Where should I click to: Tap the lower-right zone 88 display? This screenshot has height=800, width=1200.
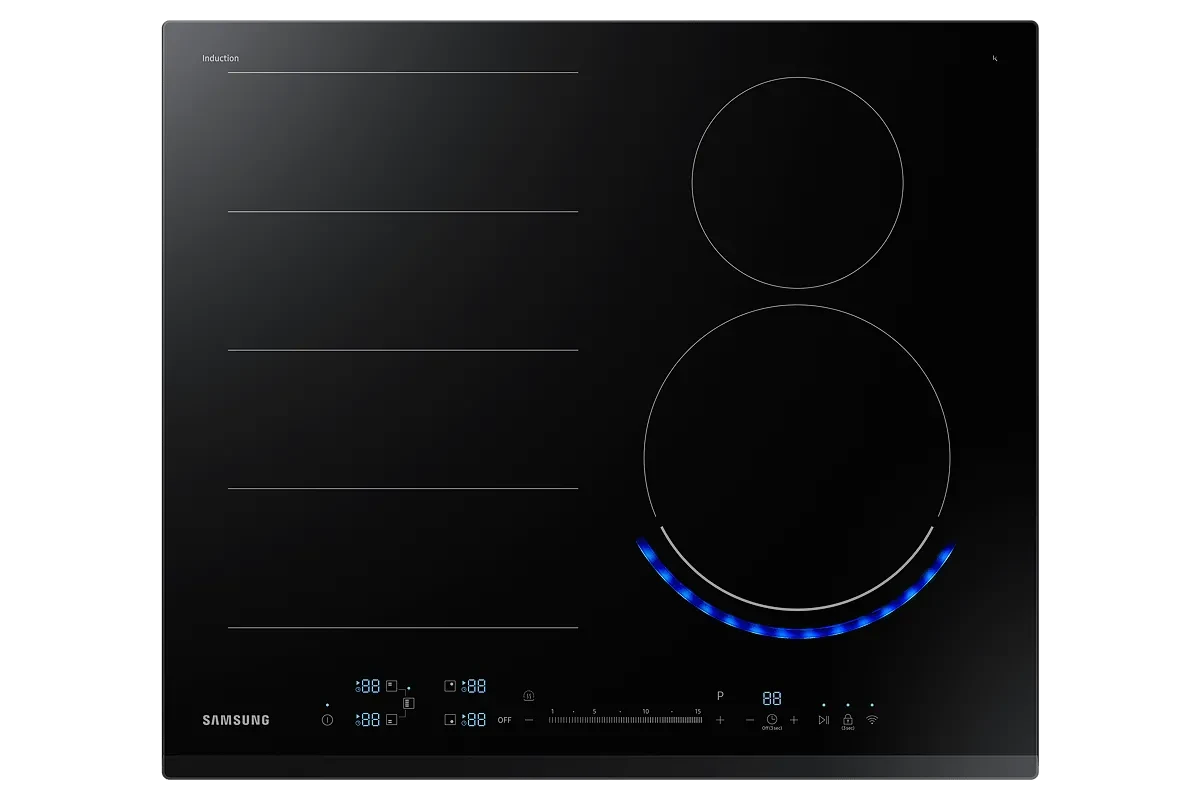click(477, 719)
